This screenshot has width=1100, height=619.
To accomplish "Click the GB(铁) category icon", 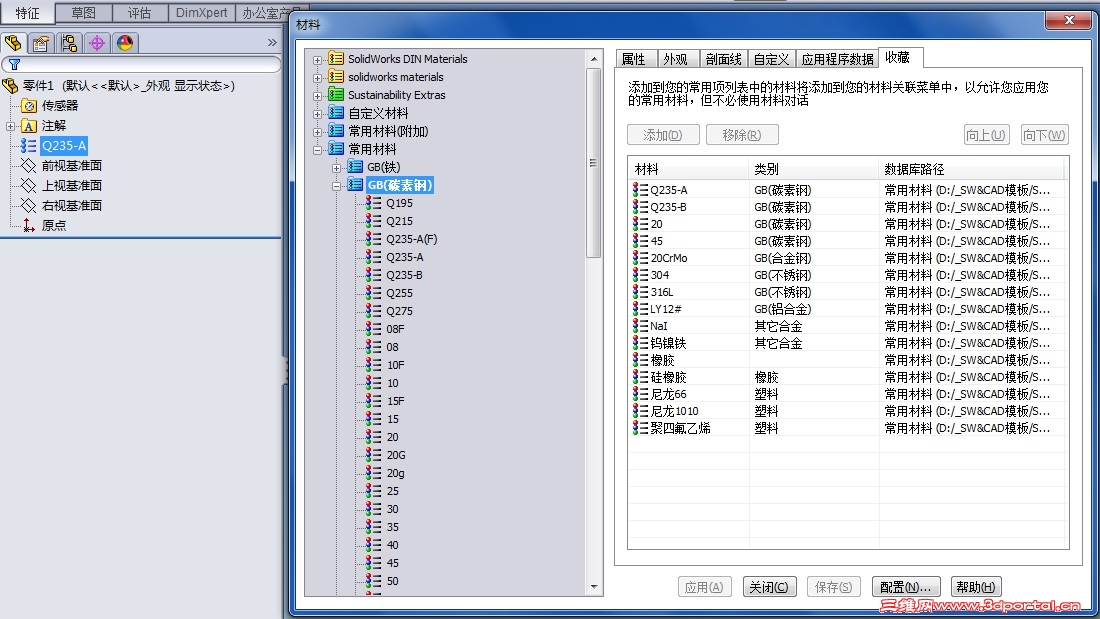I will (x=355, y=166).
